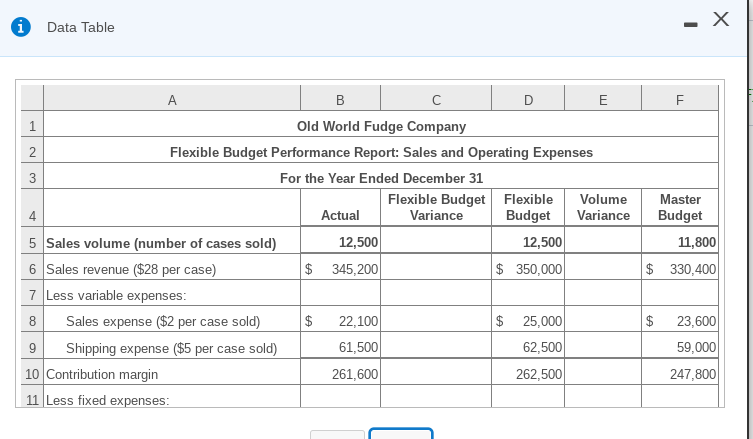Click actual sales expense 22,100
Image resolution: width=753 pixels, height=439 pixels.
click(358, 321)
